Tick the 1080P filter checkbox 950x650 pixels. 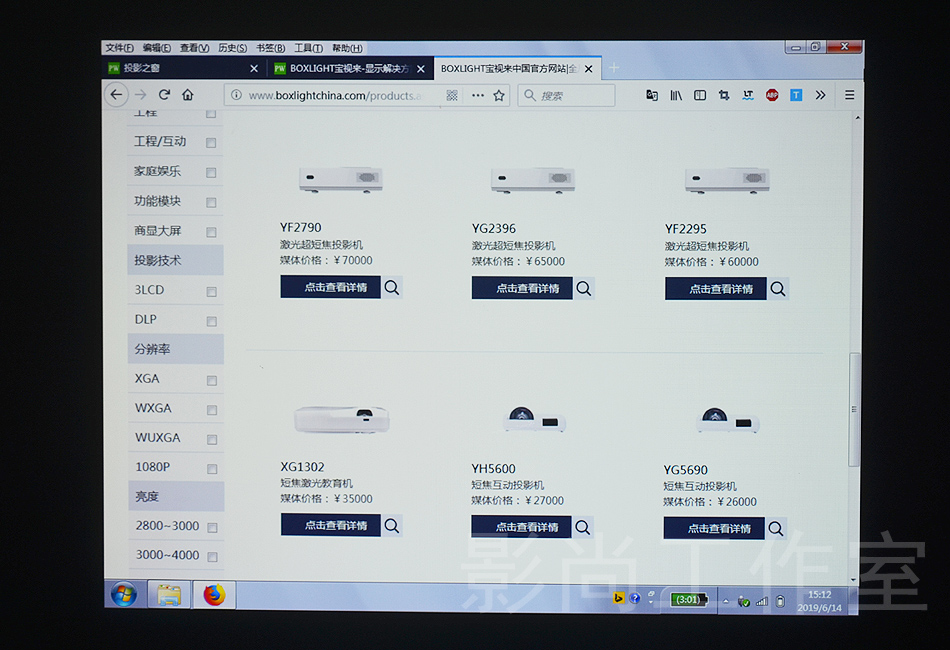211,469
